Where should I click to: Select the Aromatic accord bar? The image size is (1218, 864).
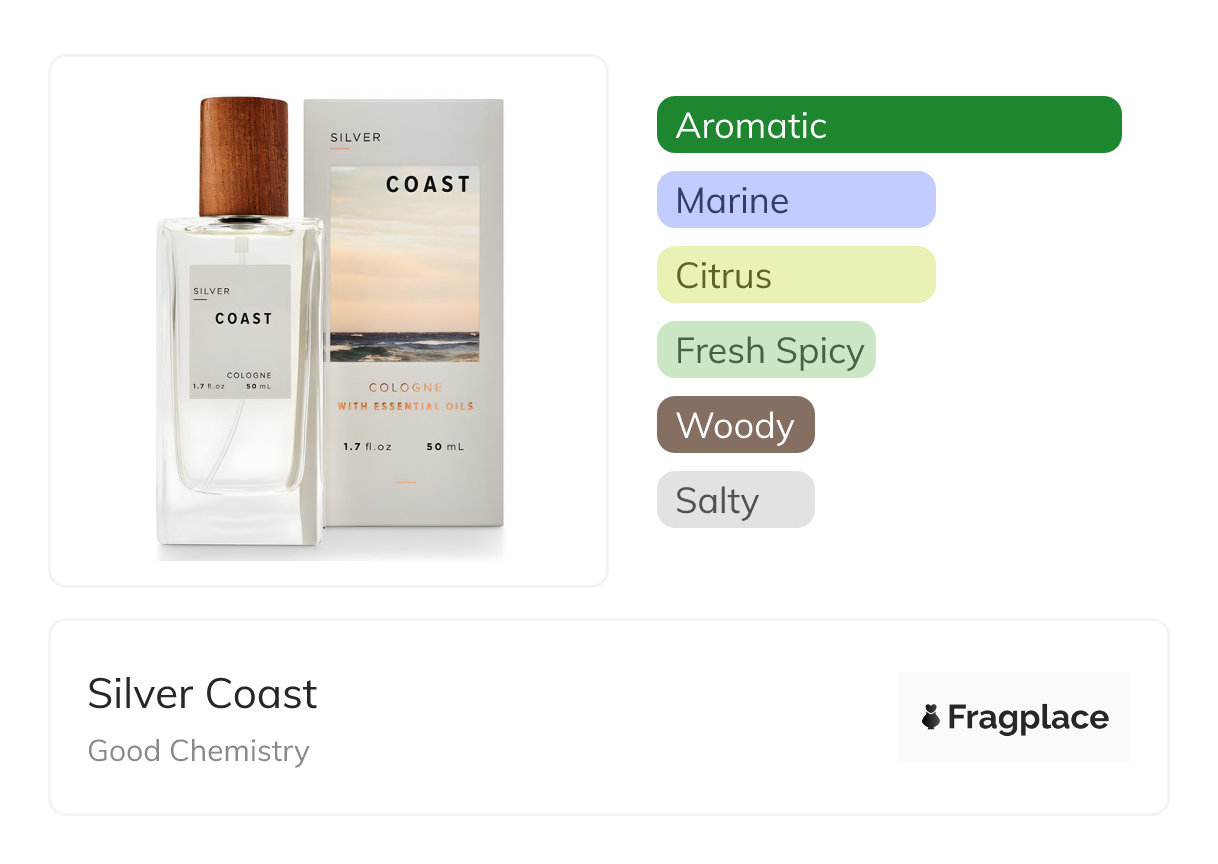(888, 125)
